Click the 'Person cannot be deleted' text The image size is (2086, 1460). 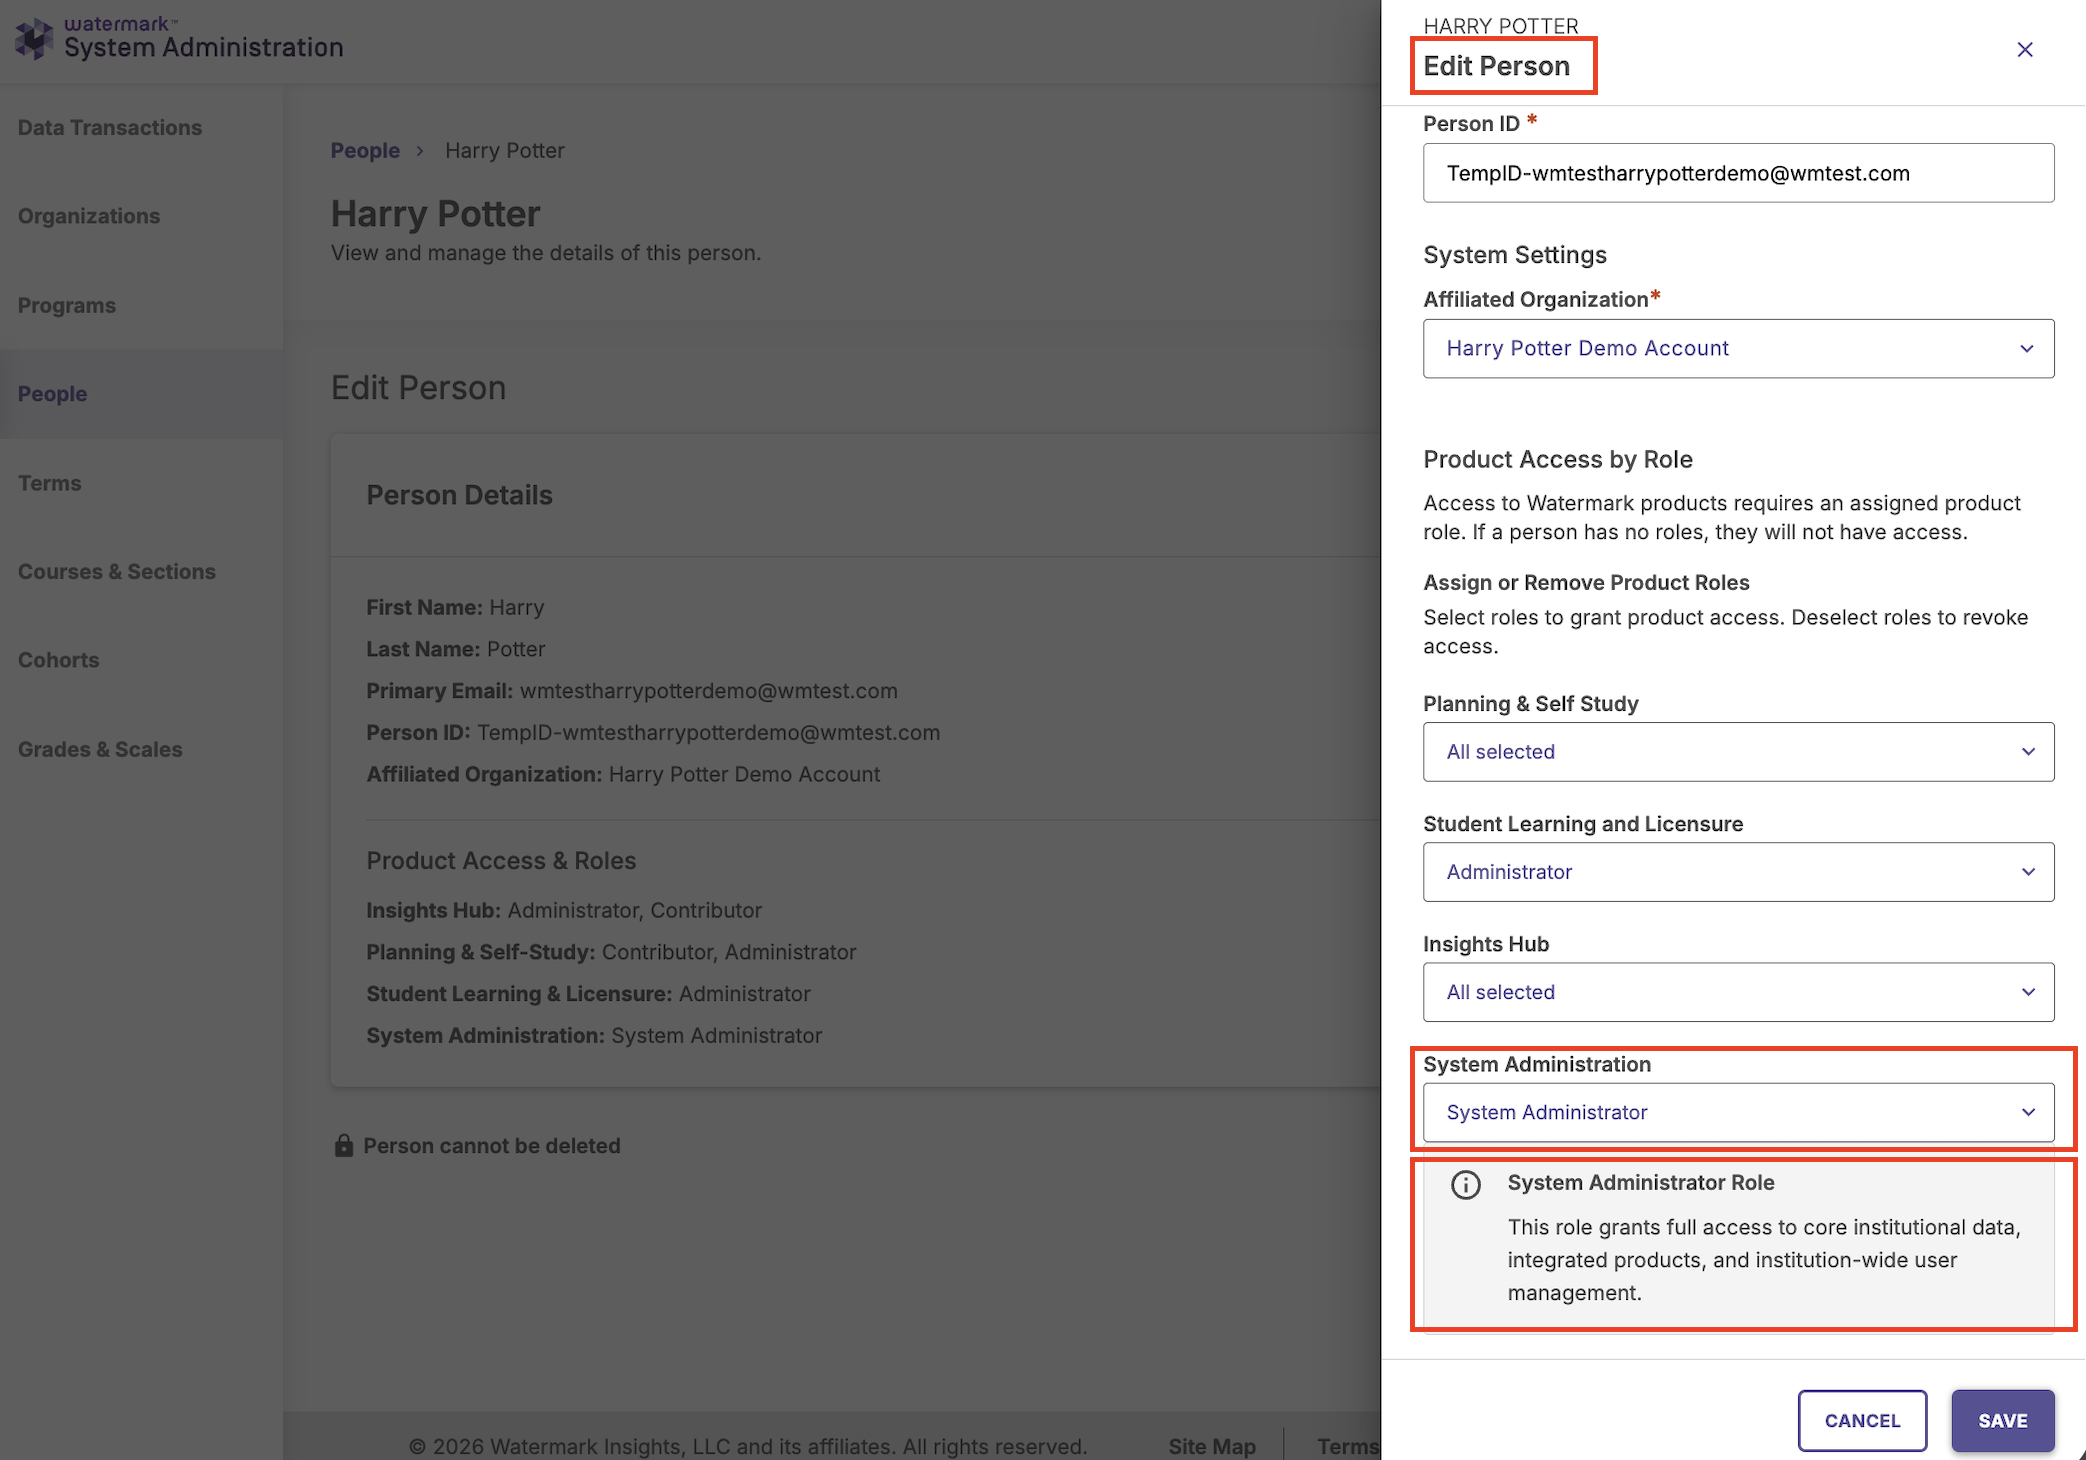click(x=492, y=1146)
